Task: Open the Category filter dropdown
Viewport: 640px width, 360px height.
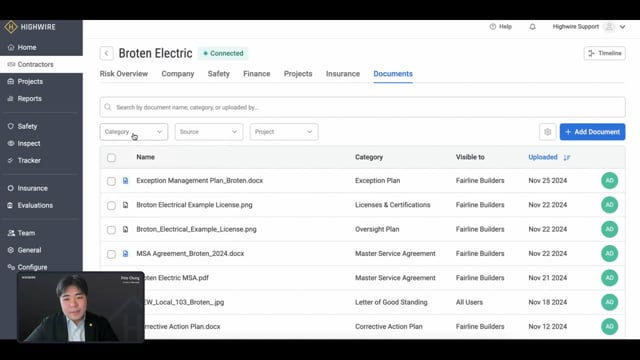Action: pos(134,132)
